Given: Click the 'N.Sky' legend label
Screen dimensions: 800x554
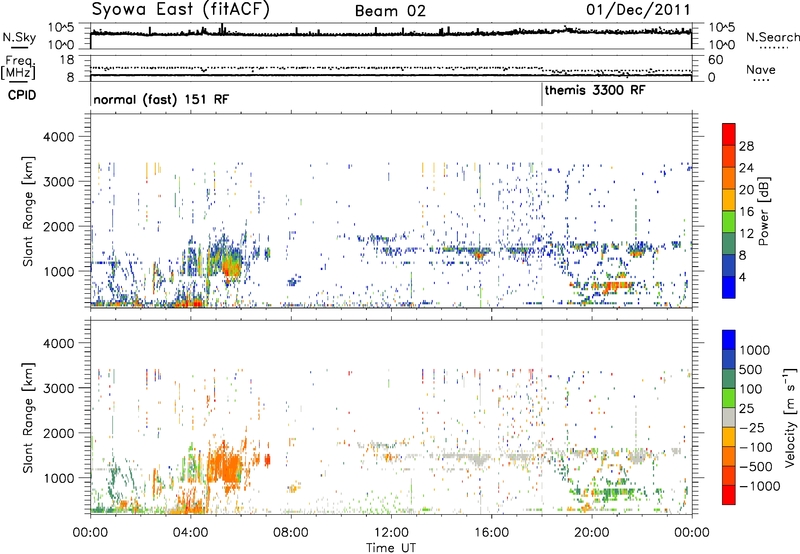Looking at the screenshot, I should click(19, 38).
